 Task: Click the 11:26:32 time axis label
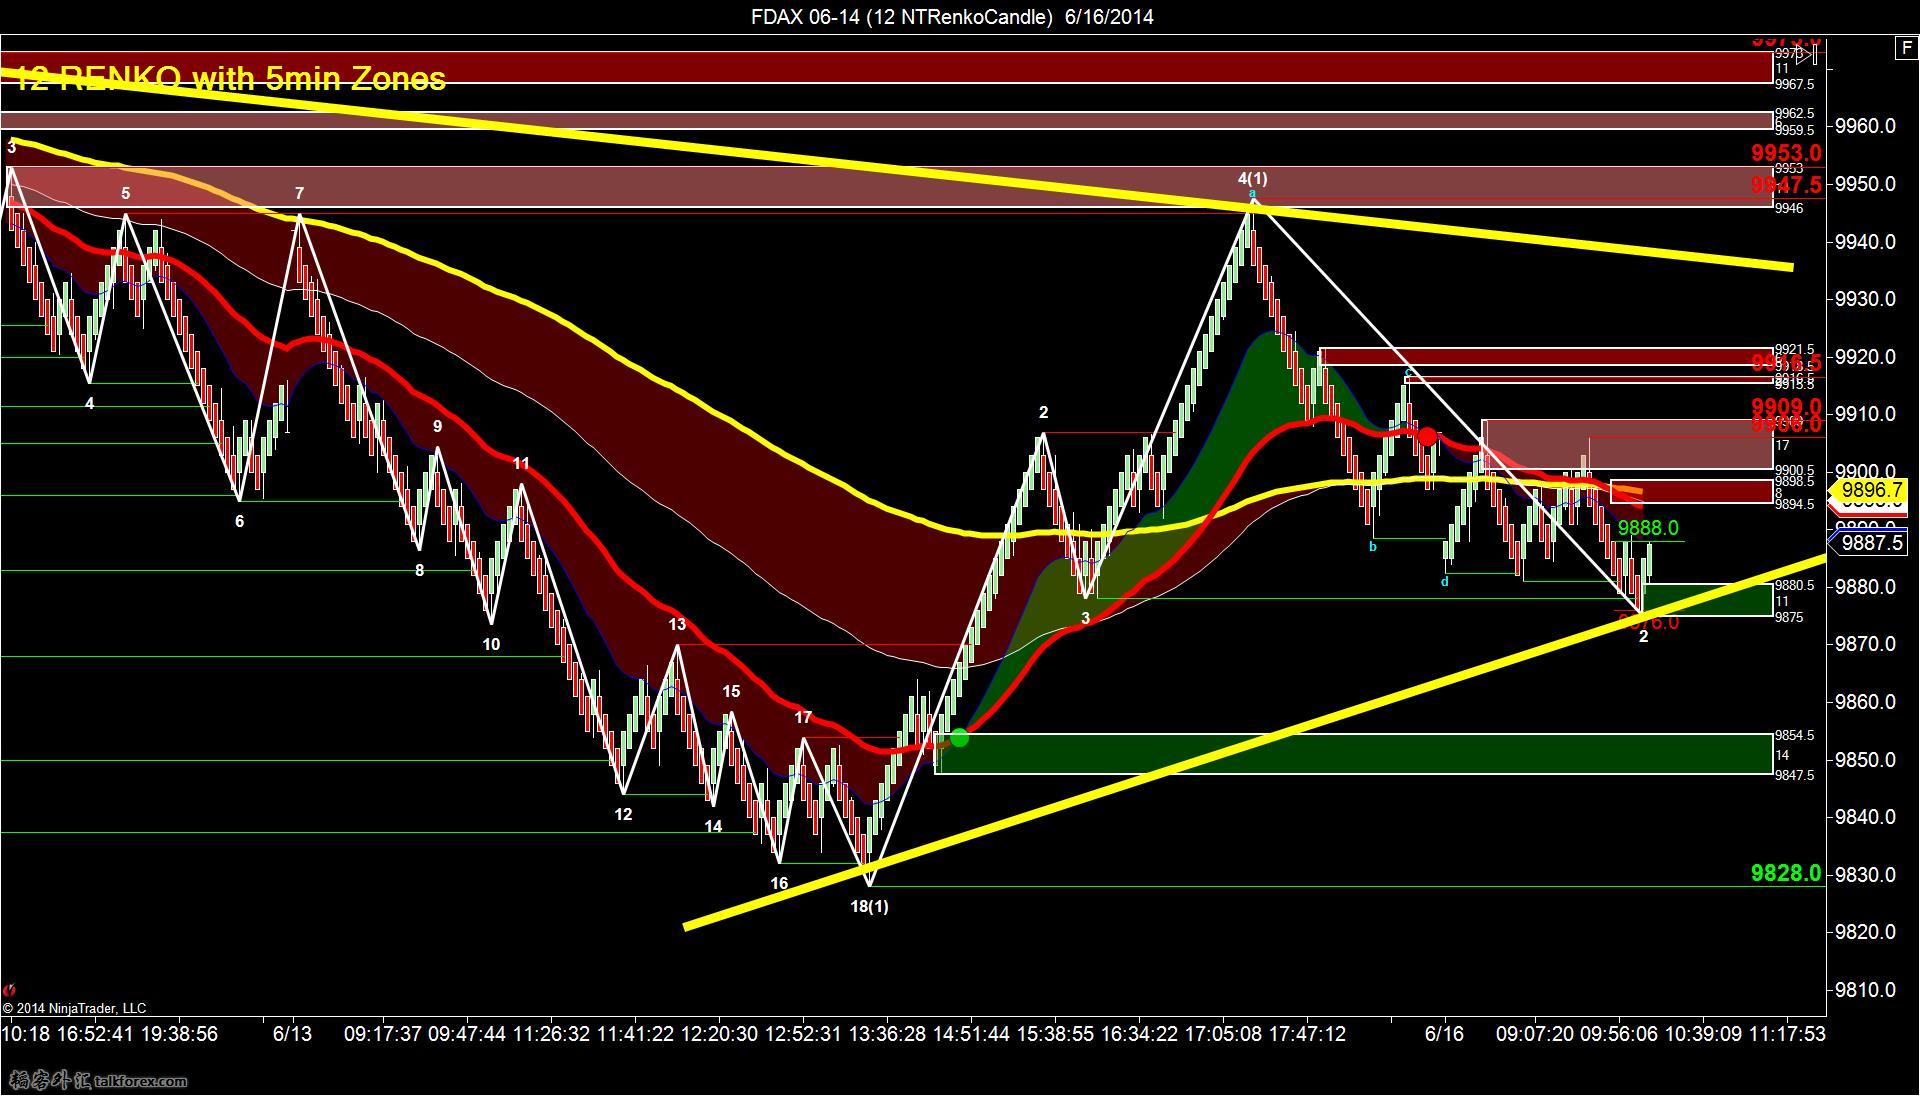551,1034
